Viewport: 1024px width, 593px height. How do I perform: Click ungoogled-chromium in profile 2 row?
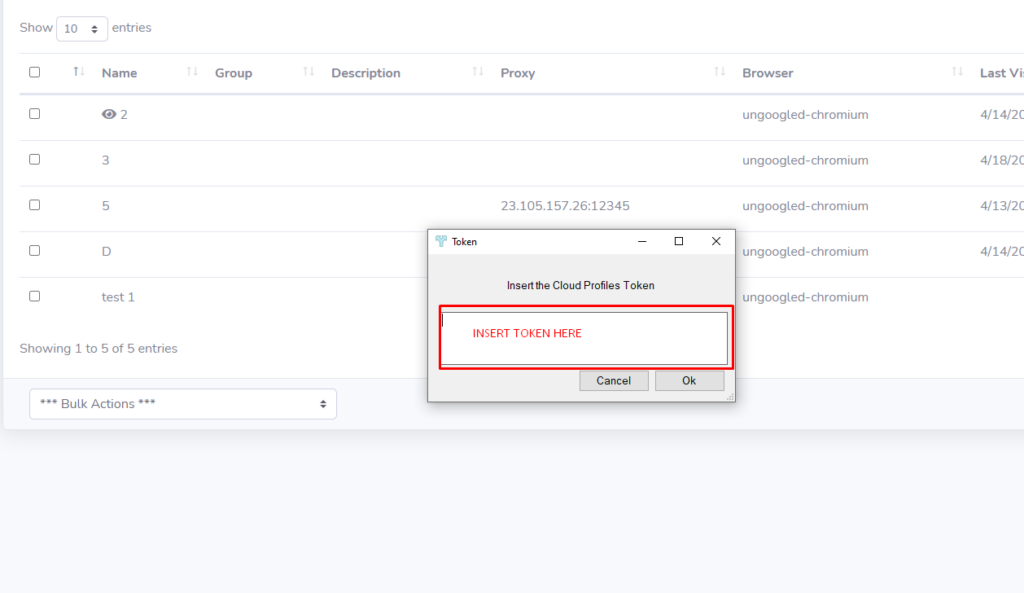[805, 115]
